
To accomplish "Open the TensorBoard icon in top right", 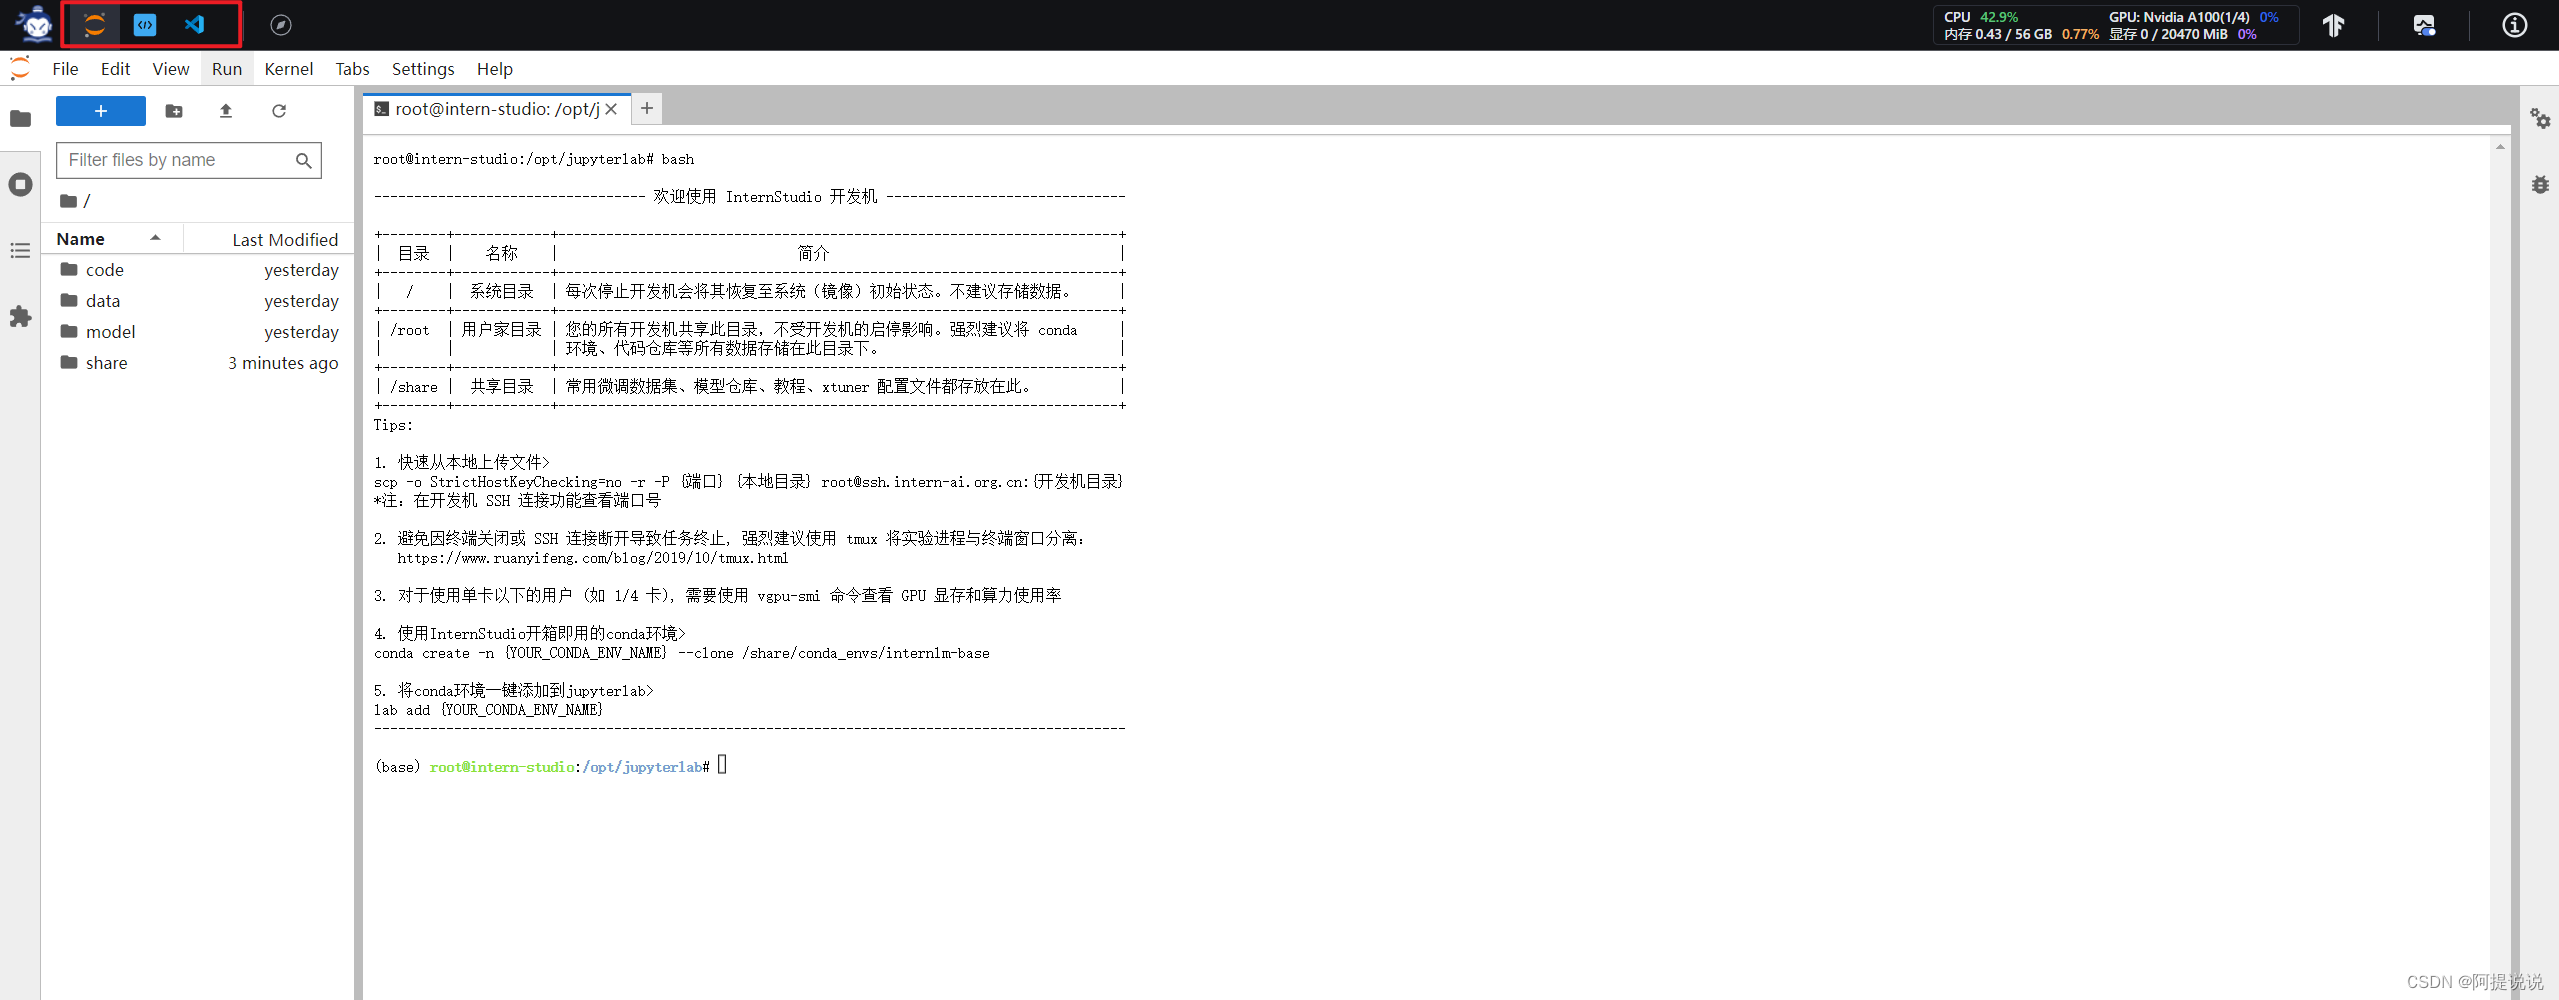I will click(x=2333, y=25).
